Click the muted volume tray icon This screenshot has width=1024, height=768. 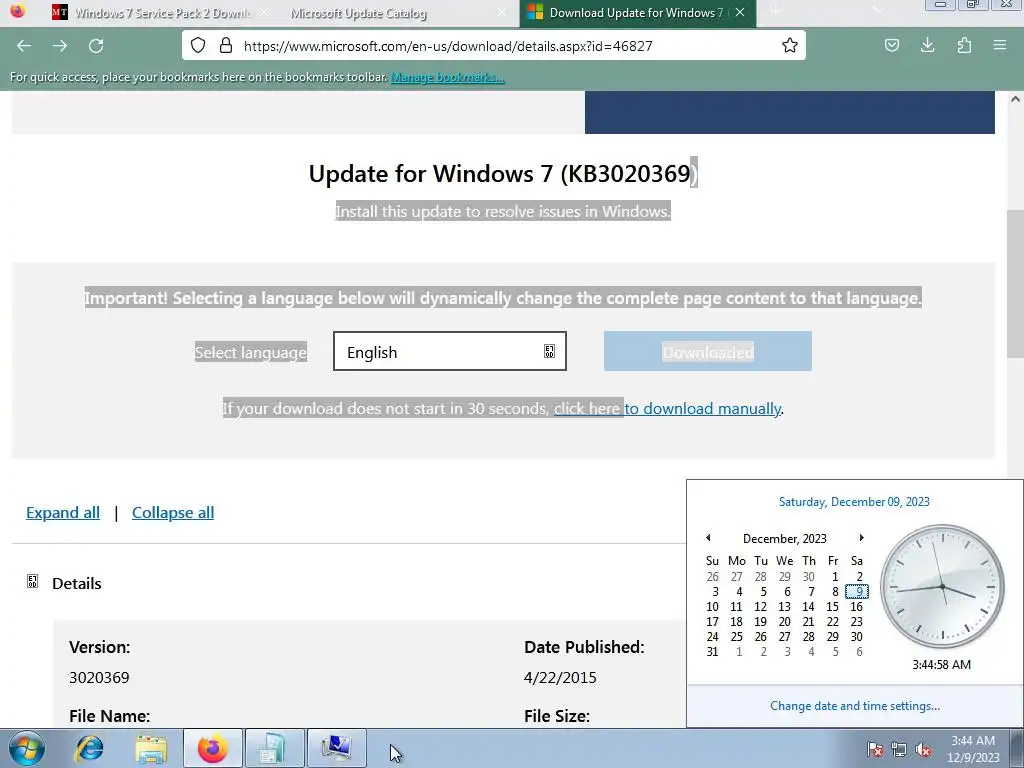[923, 749]
